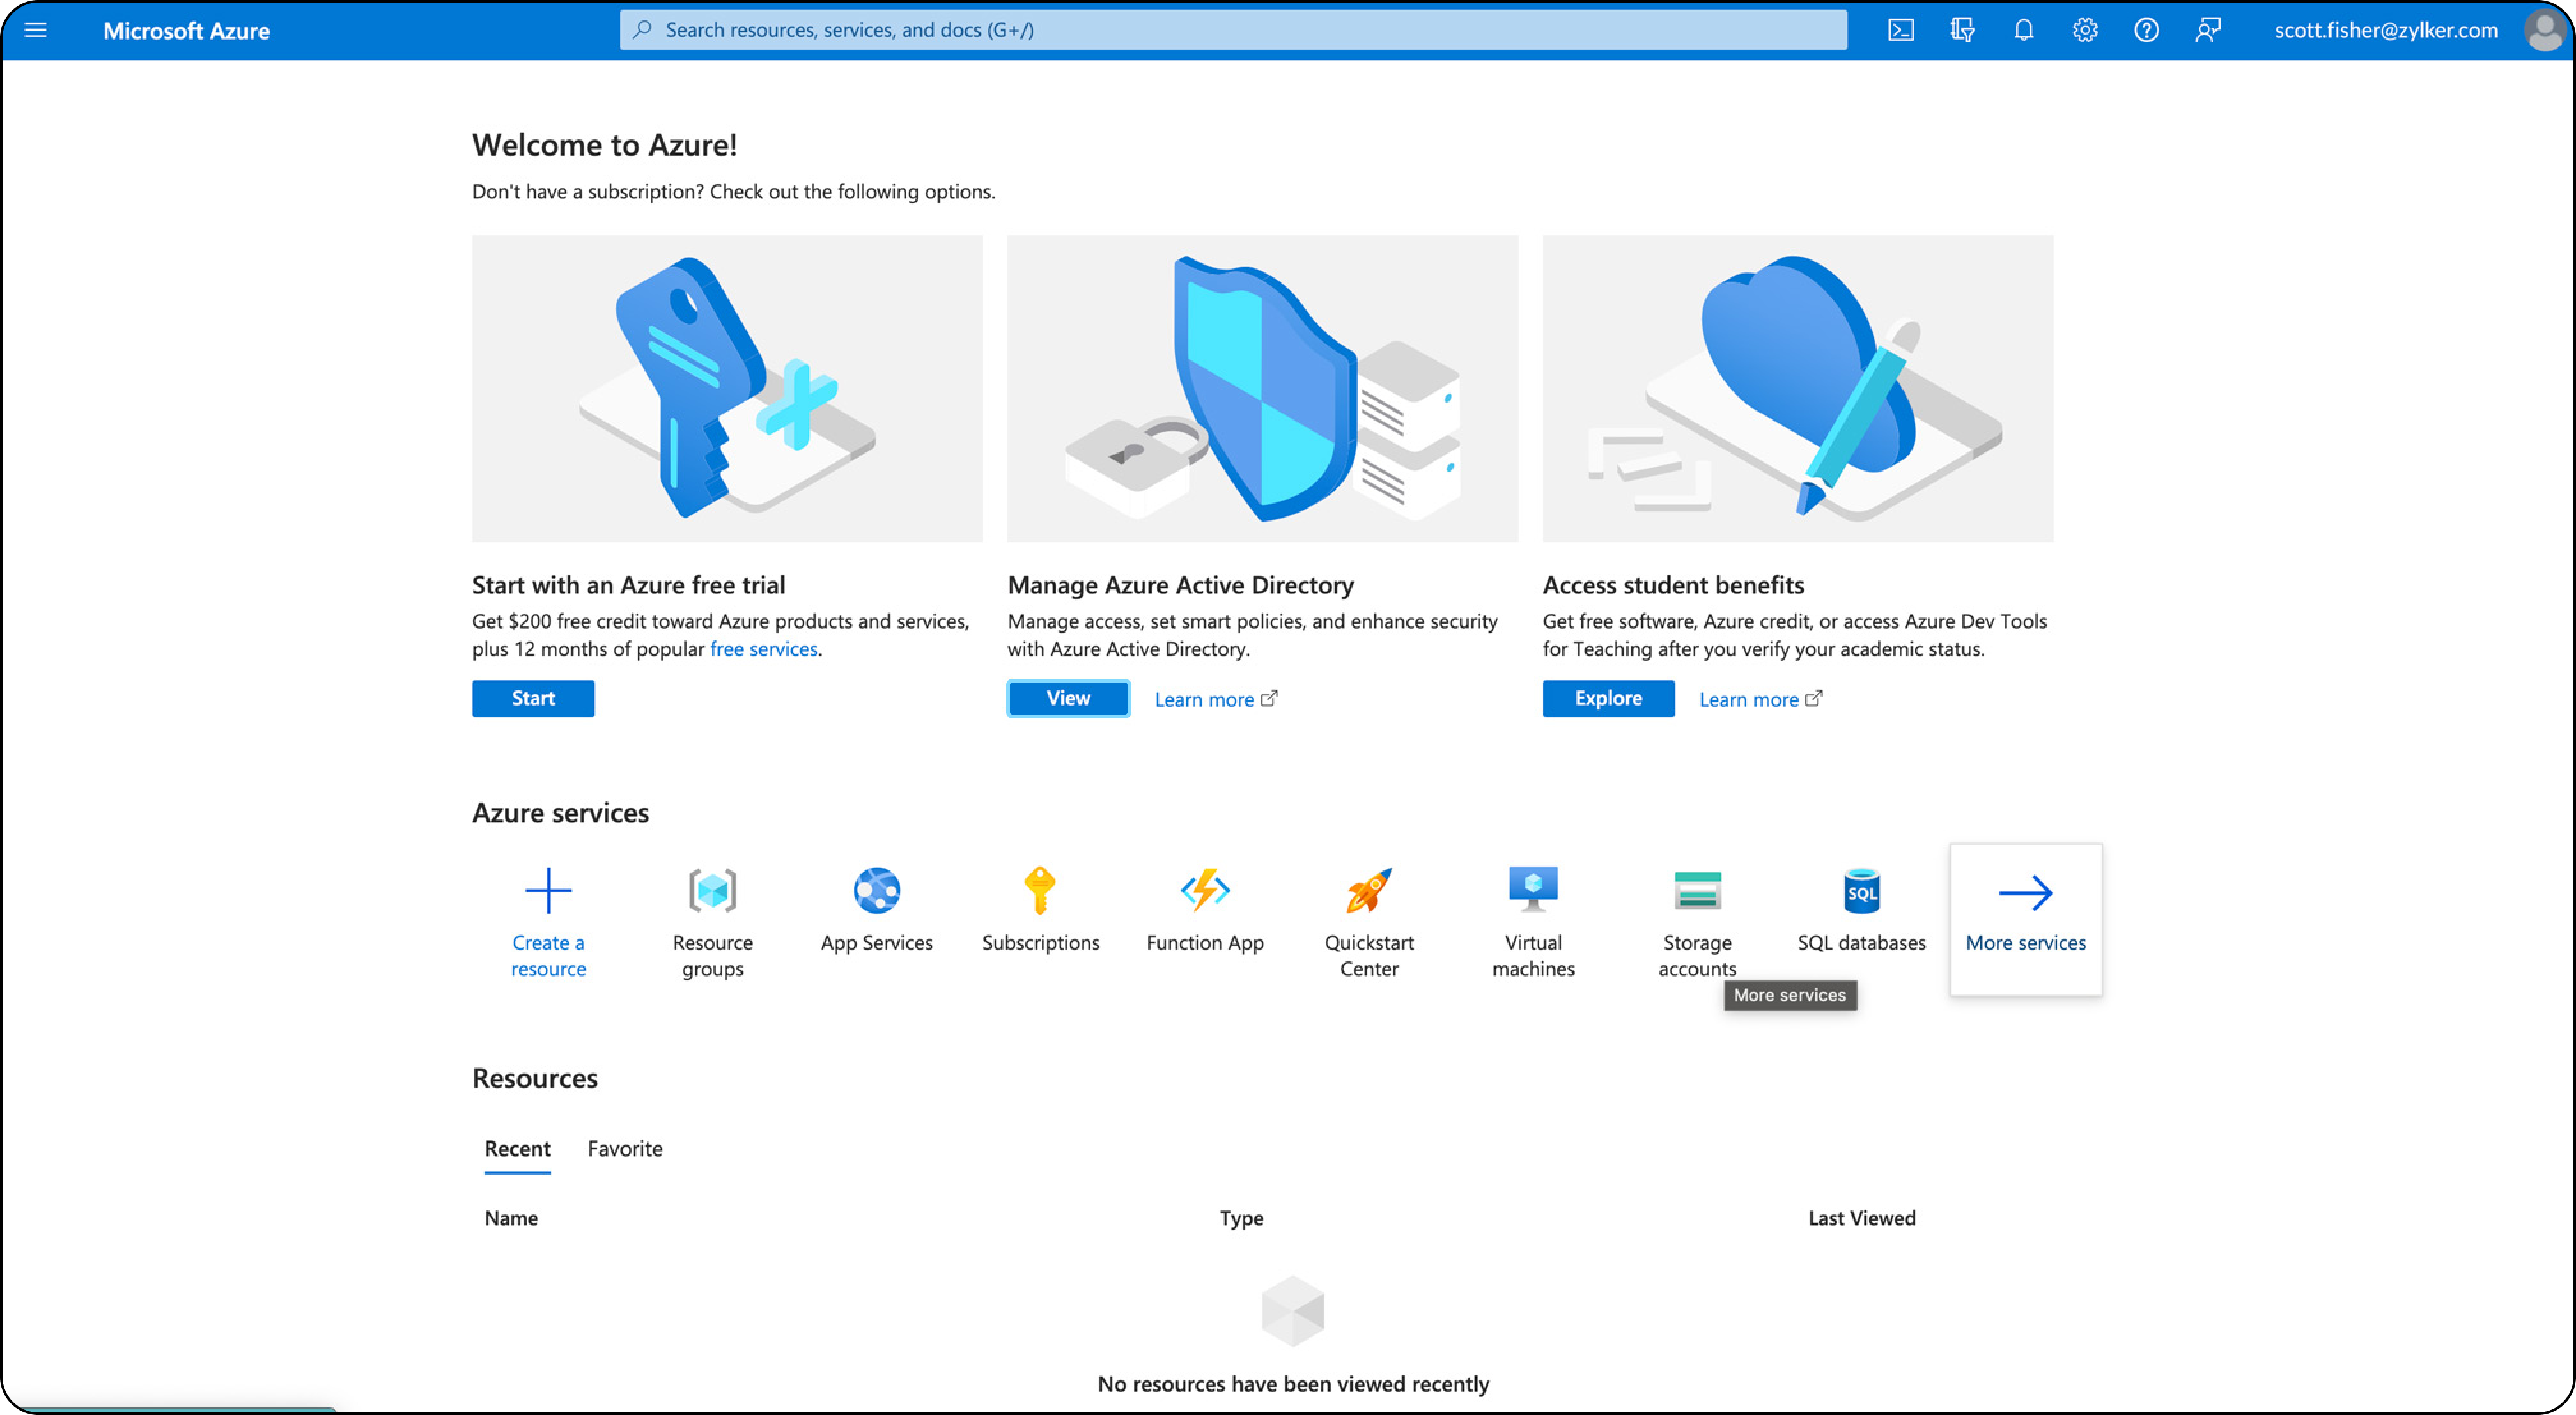Click the scott.fisher@zylker.com account name
The width and height of the screenshot is (2576, 1415).
click(2385, 30)
